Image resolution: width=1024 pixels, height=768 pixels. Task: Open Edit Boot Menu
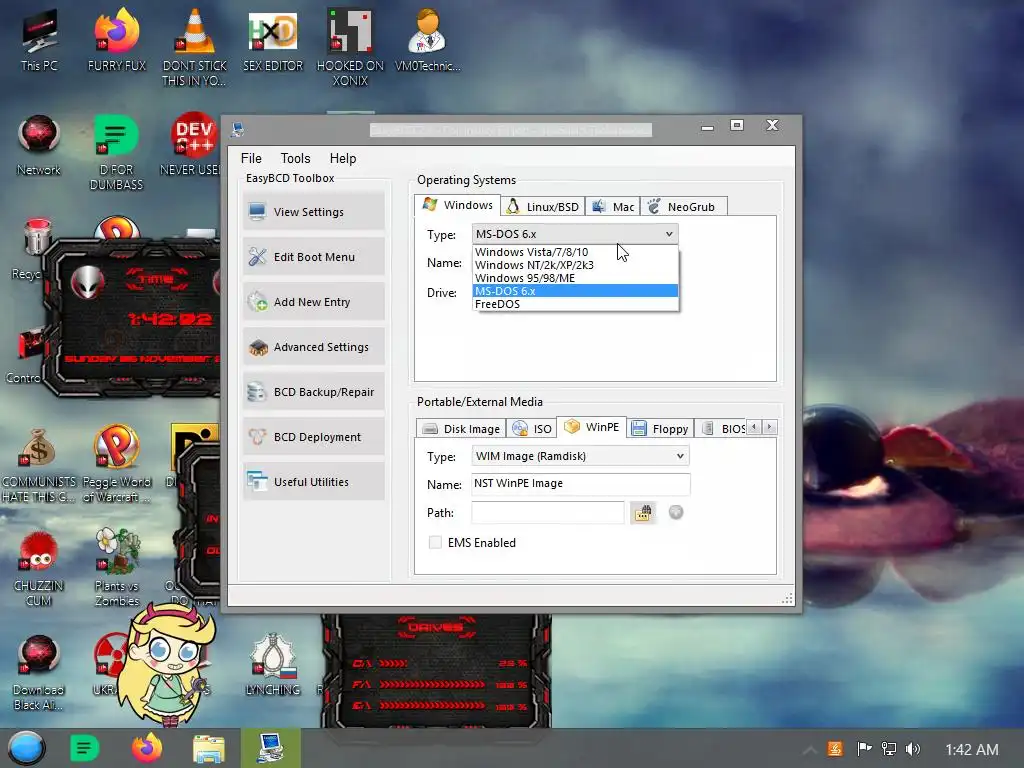click(314, 257)
